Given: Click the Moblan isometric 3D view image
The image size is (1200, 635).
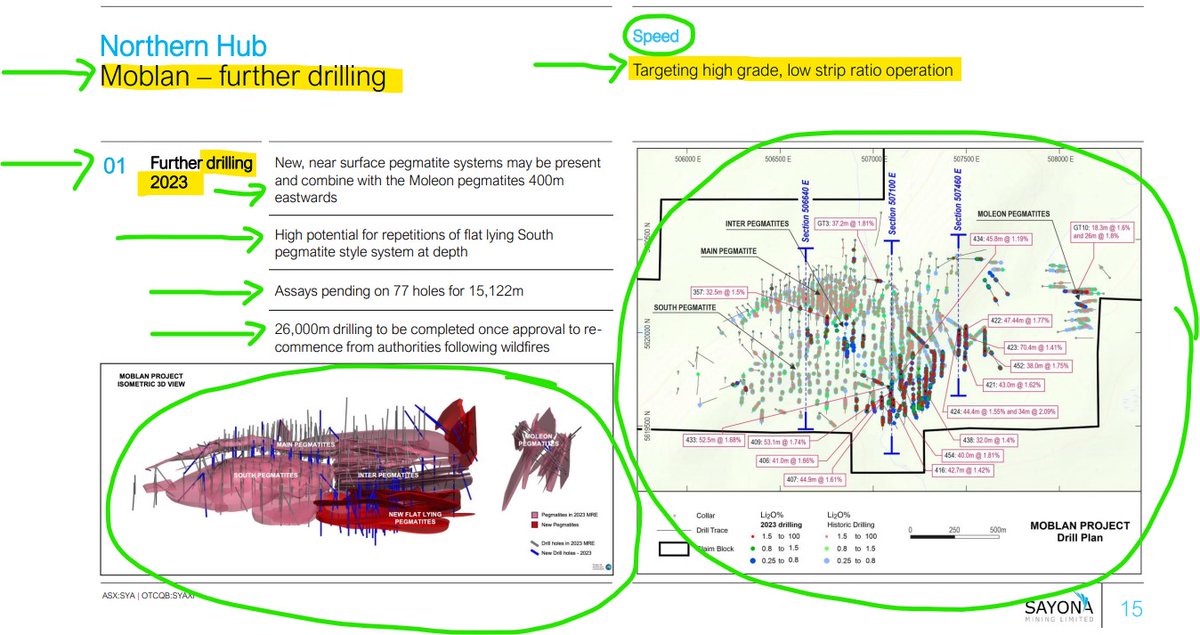Looking at the screenshot, I should [358, 469].
